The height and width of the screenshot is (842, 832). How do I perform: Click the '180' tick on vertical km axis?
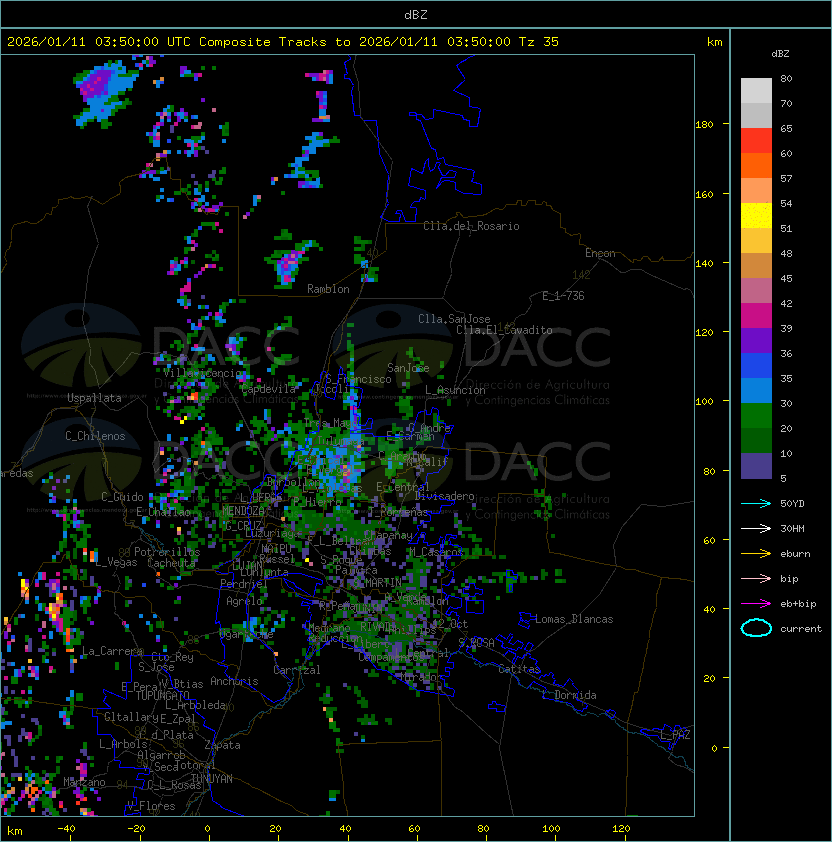704,125
